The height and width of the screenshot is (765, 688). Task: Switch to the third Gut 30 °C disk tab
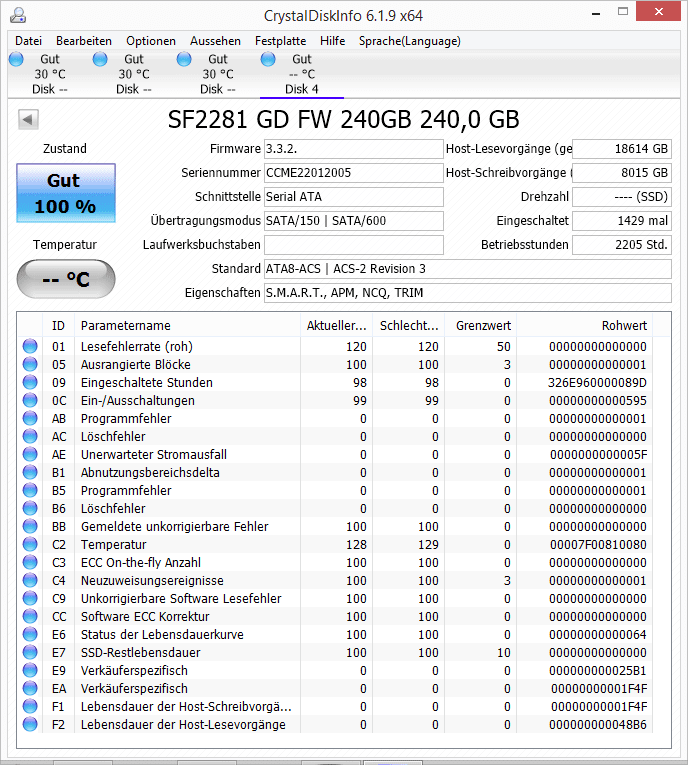(x=218, y=74)
